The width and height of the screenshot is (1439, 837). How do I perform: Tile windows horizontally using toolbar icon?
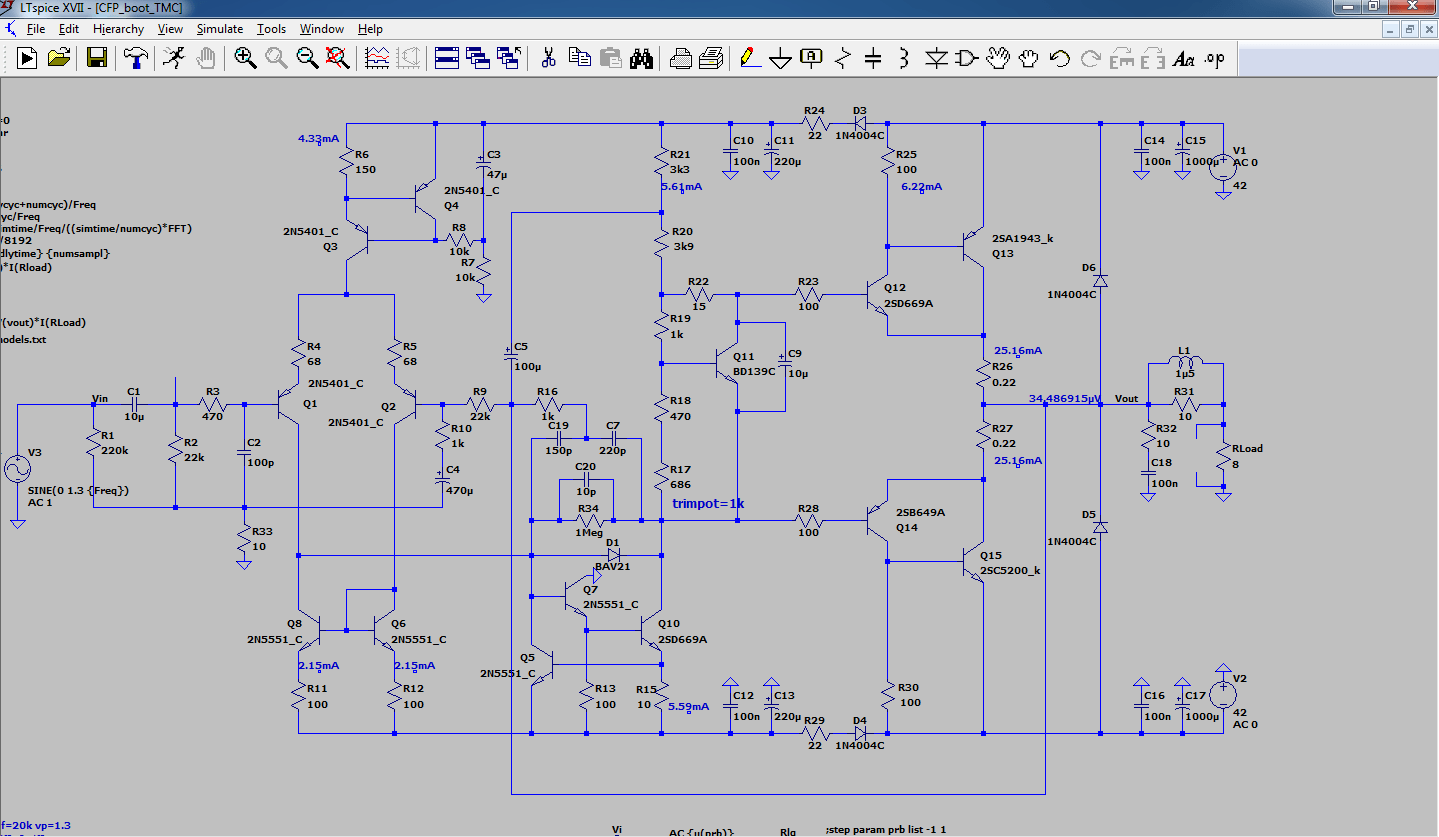point(446,58)
